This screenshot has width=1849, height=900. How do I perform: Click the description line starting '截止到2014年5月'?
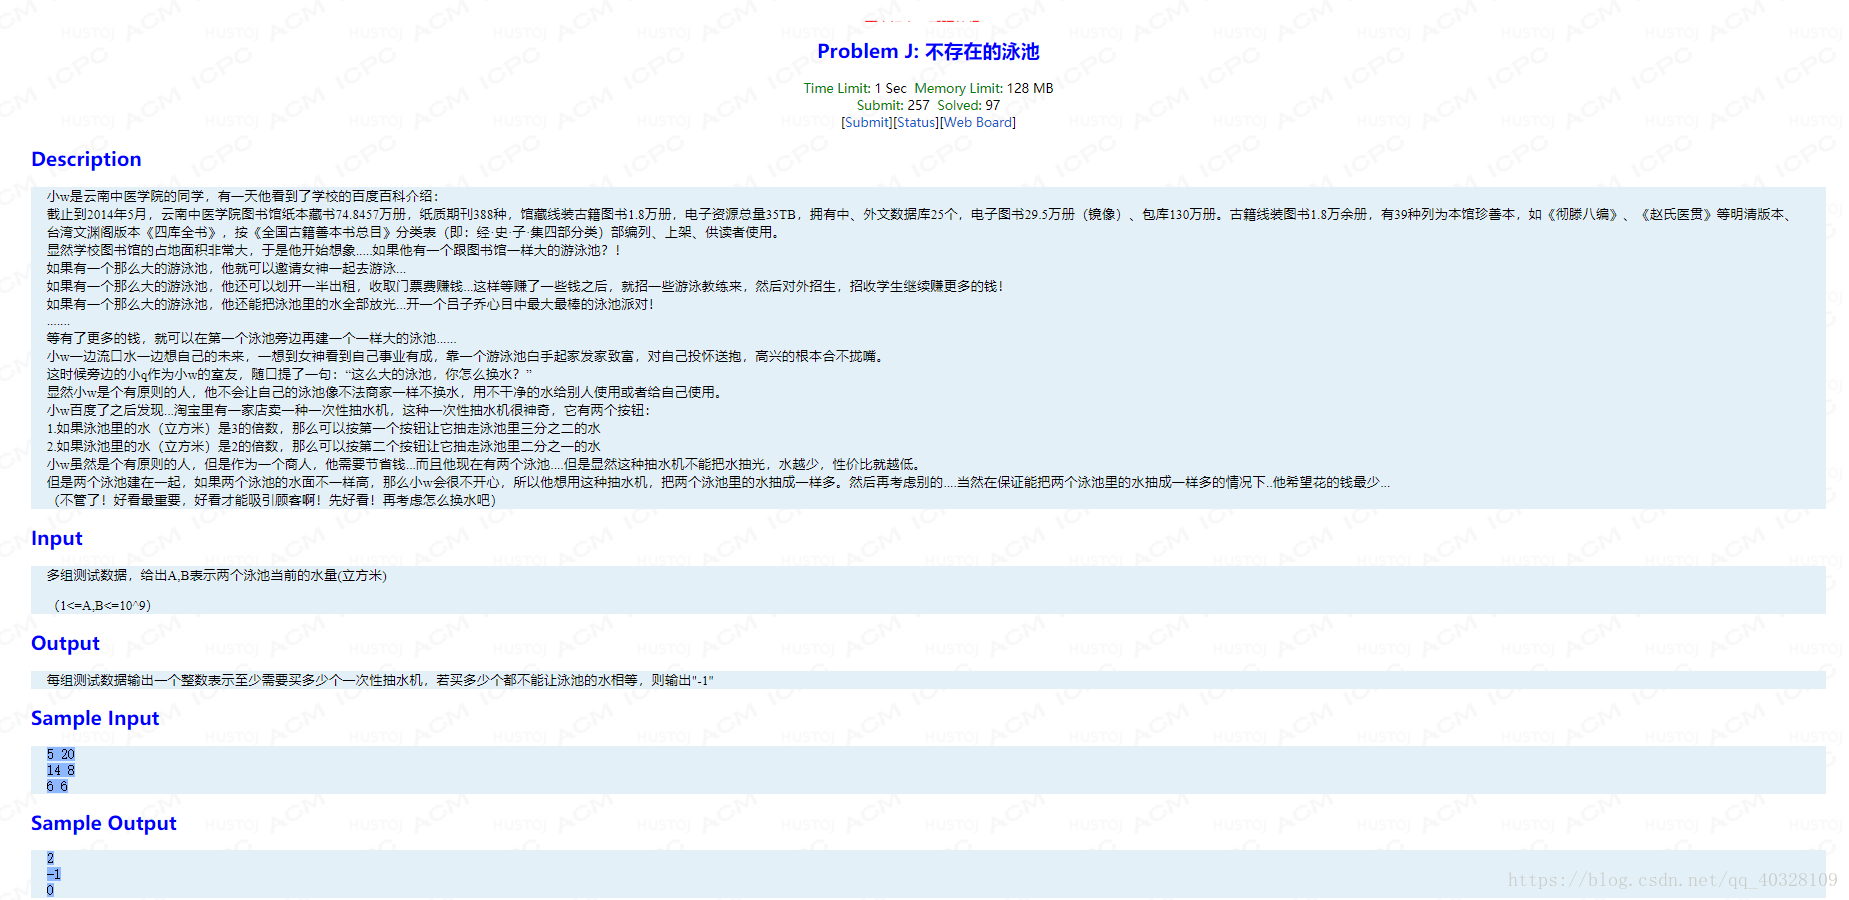[x=920, y=214]
